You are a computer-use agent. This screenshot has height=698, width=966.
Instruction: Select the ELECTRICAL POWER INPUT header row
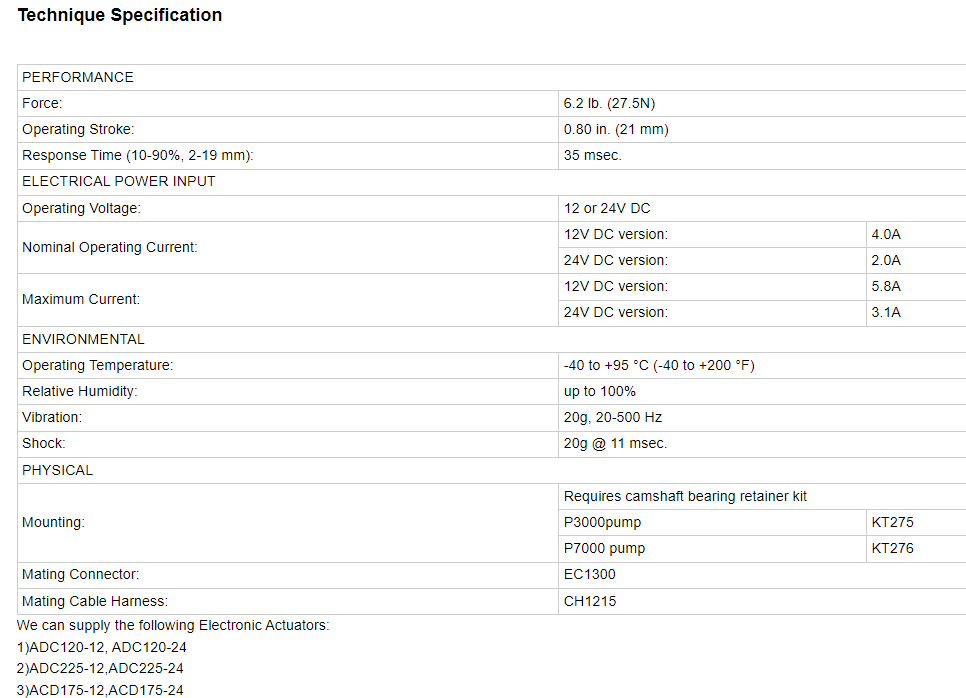click(492, 182)
